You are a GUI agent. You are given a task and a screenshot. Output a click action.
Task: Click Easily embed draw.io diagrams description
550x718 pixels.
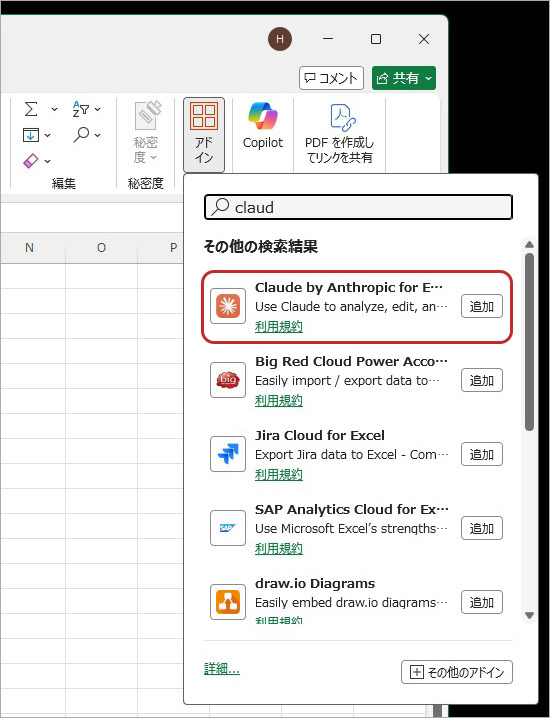(351, 603)
